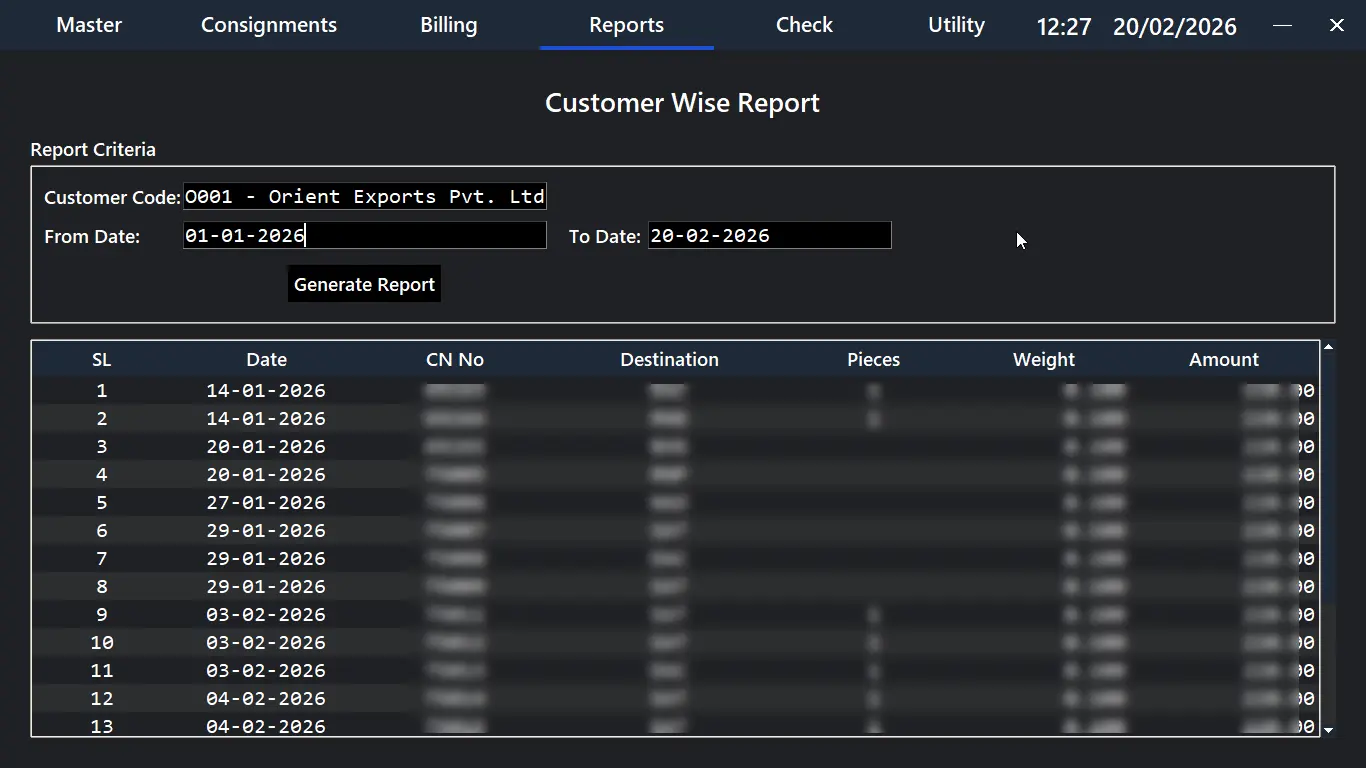1366x768 pixels.
Task: Click into the To Date field
Action: [769, 236]
